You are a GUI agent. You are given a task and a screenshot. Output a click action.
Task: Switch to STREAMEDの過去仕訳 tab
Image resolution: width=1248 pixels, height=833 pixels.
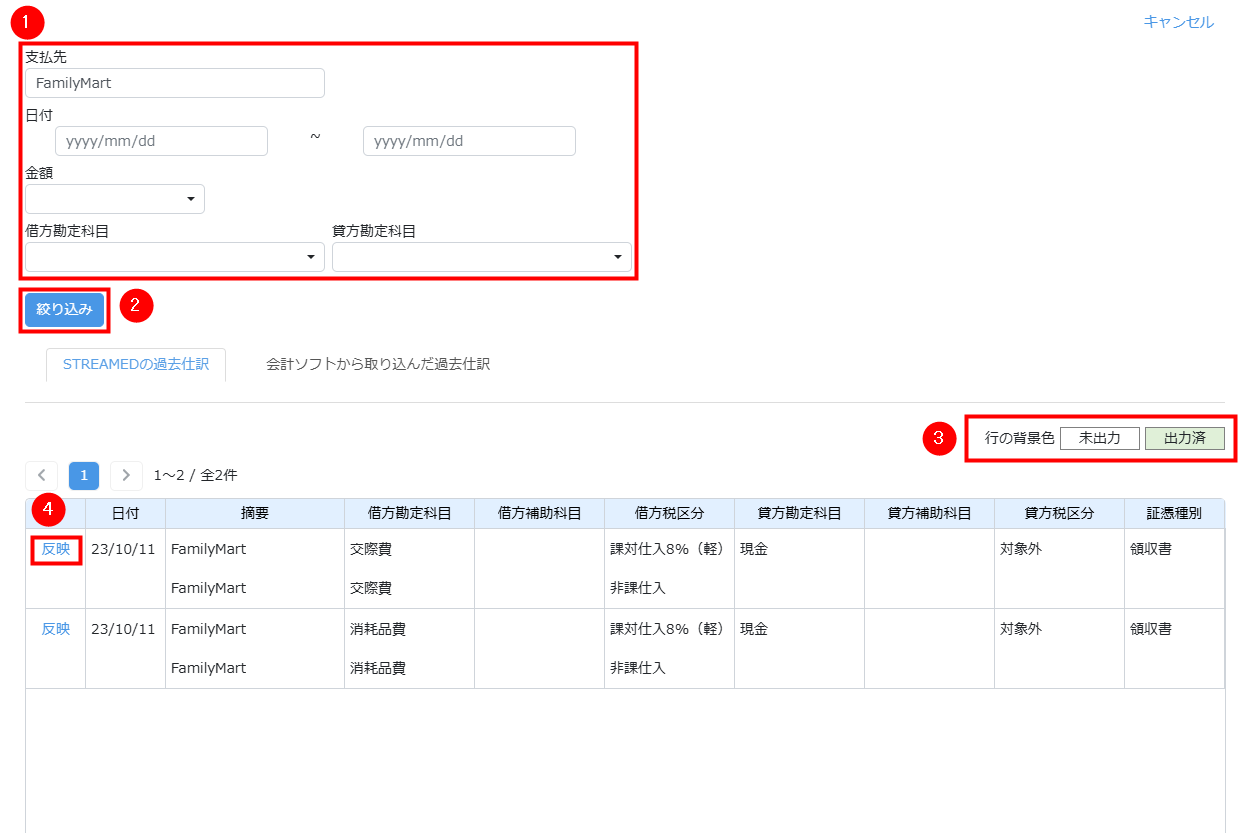coord(136,364)
